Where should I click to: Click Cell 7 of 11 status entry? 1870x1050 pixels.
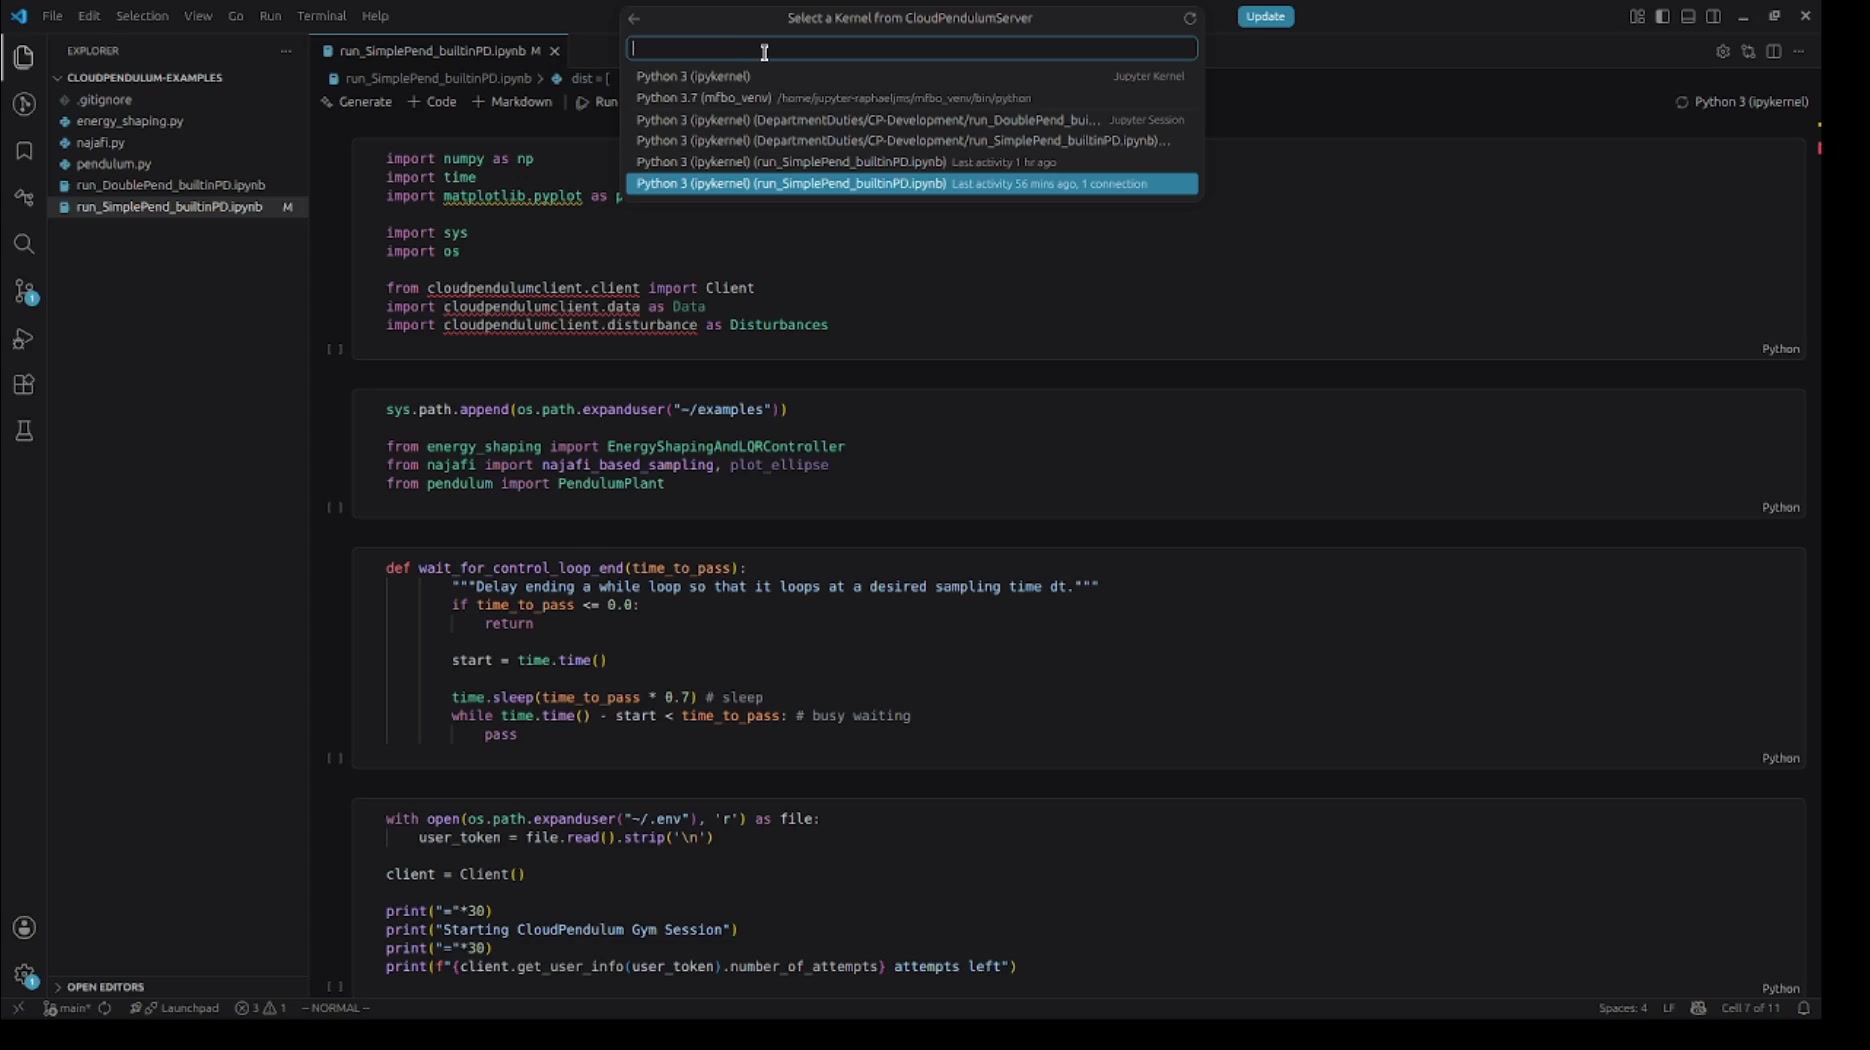[x=1751, y=1008]
